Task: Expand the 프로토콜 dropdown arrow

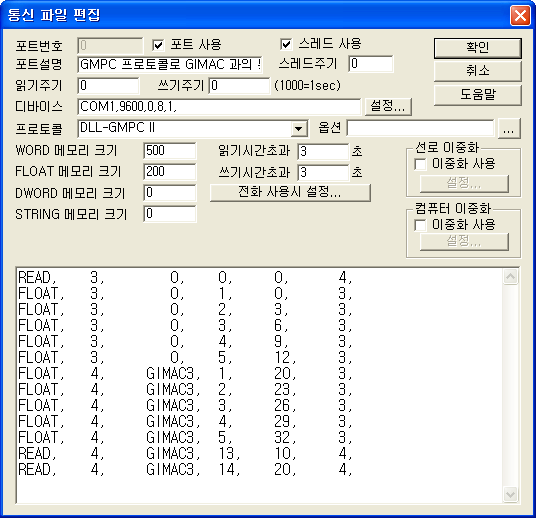Action: click(x=298, y=129)
